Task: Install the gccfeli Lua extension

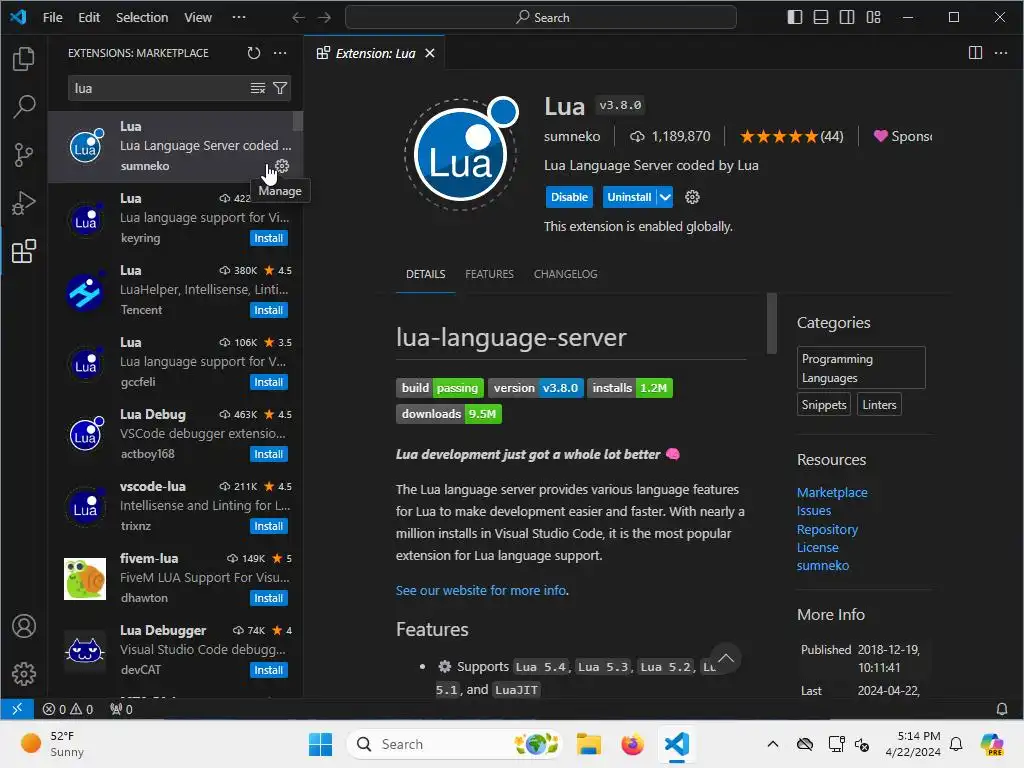Action: (268, 382)
